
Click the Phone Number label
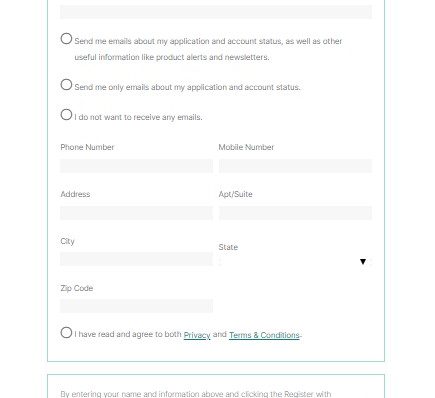pos(87,147)
